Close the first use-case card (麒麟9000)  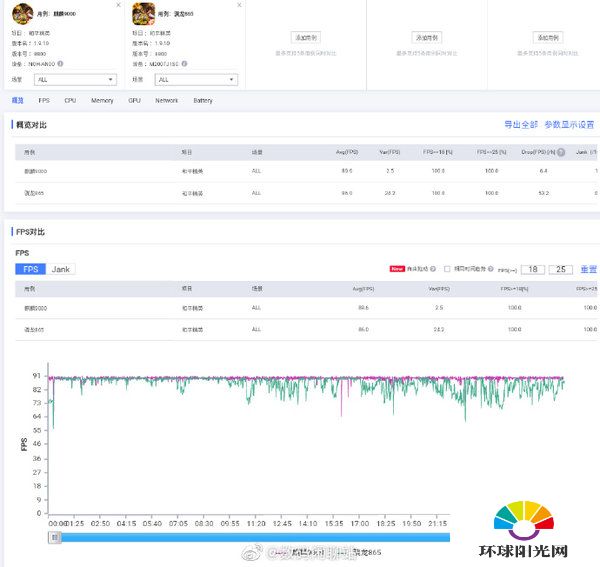coord(118,5)
